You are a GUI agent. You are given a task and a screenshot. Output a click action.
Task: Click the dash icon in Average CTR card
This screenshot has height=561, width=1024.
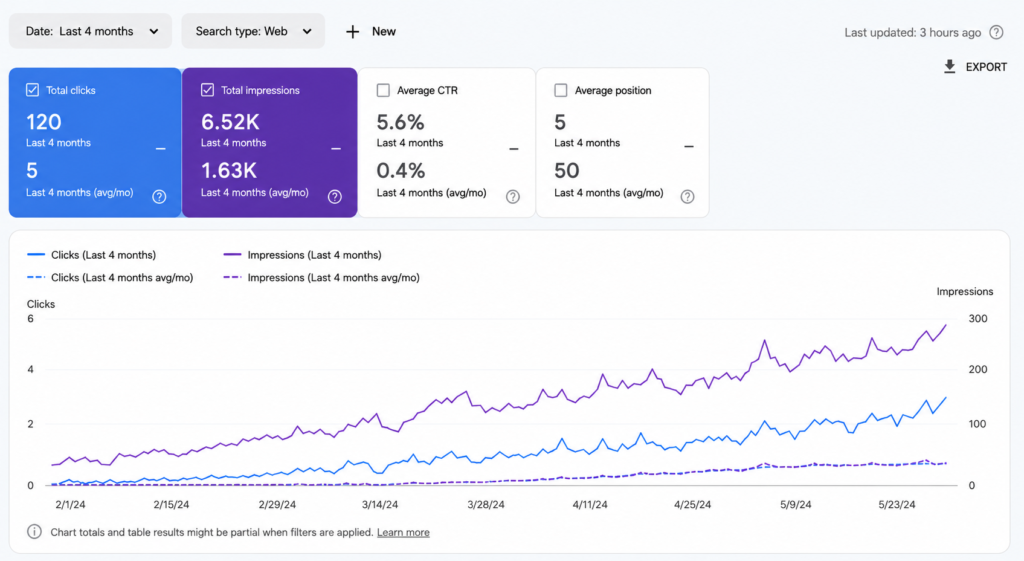point(514,149)
